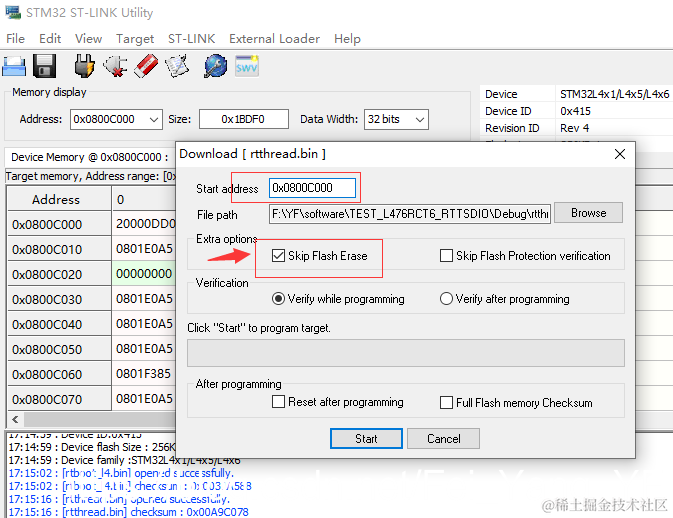Open the View menu
The image size is (673, 518).
[88, 39]
